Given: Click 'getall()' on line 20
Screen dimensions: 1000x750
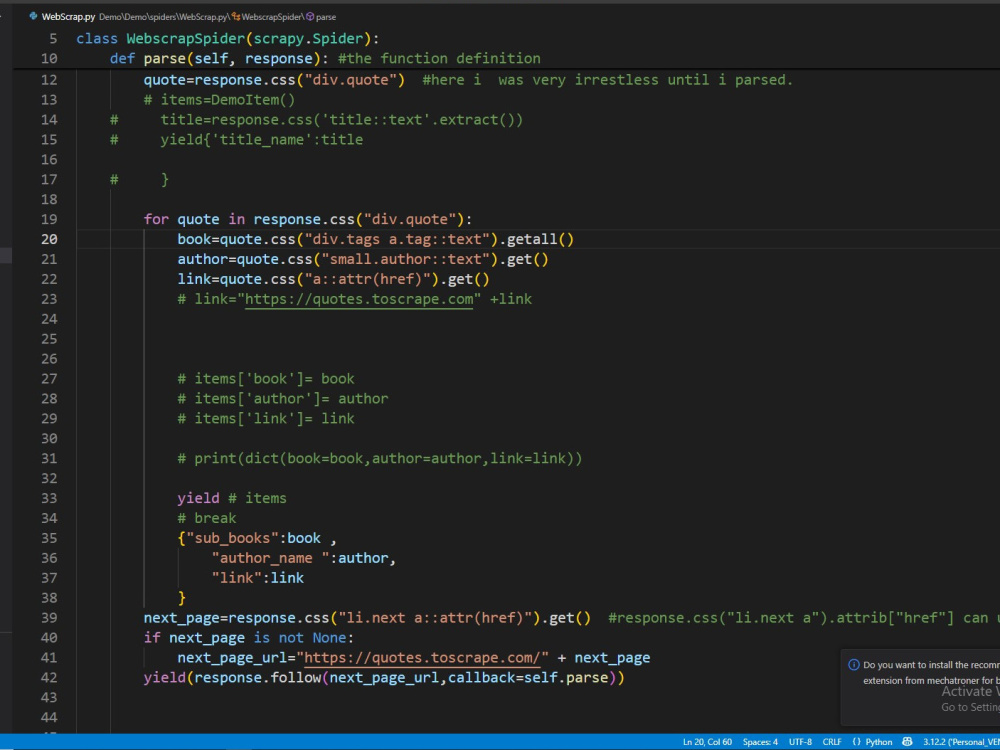Looking at the screenshot, I should (x=541, y=239).
